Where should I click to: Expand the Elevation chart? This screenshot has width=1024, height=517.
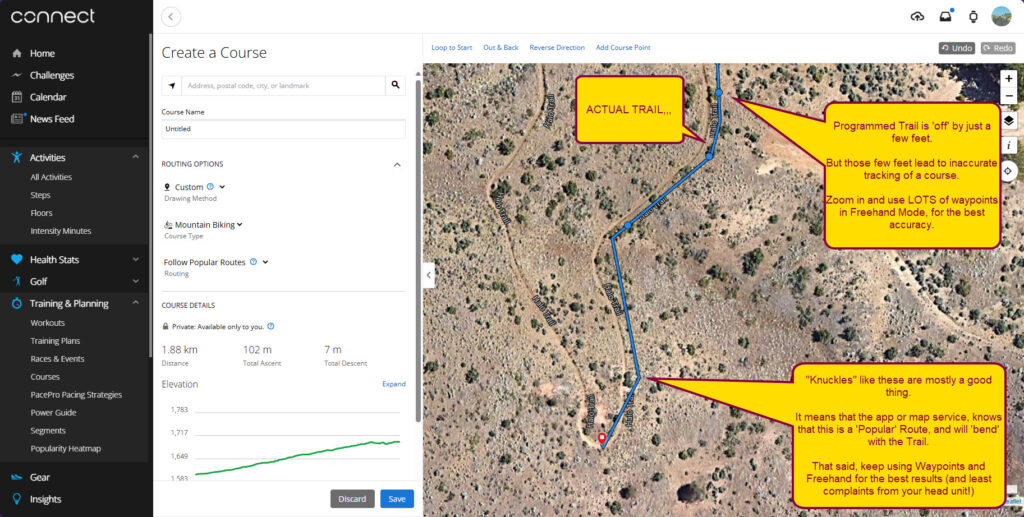click(394, 384)
